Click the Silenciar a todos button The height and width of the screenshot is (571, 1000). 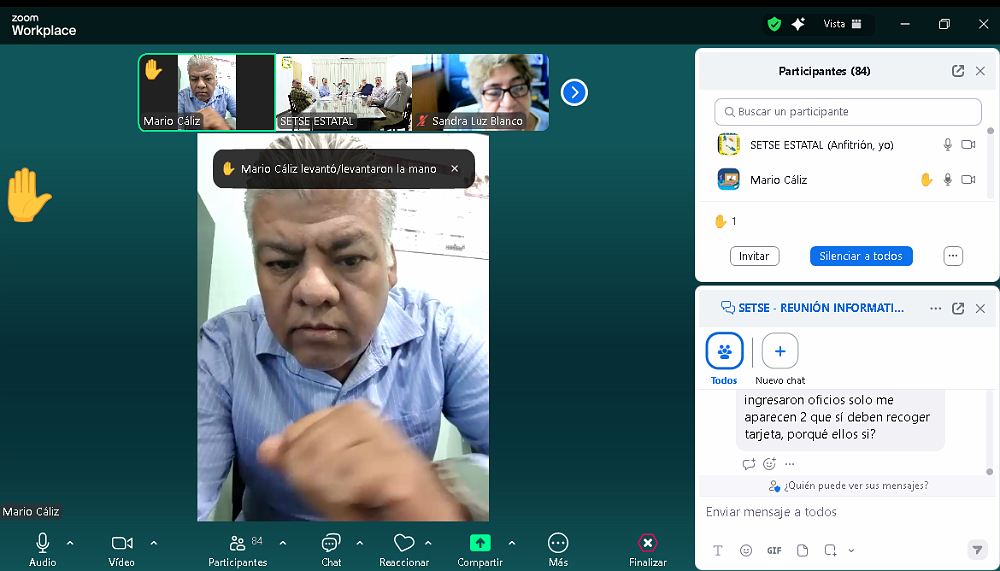point(860,256)
